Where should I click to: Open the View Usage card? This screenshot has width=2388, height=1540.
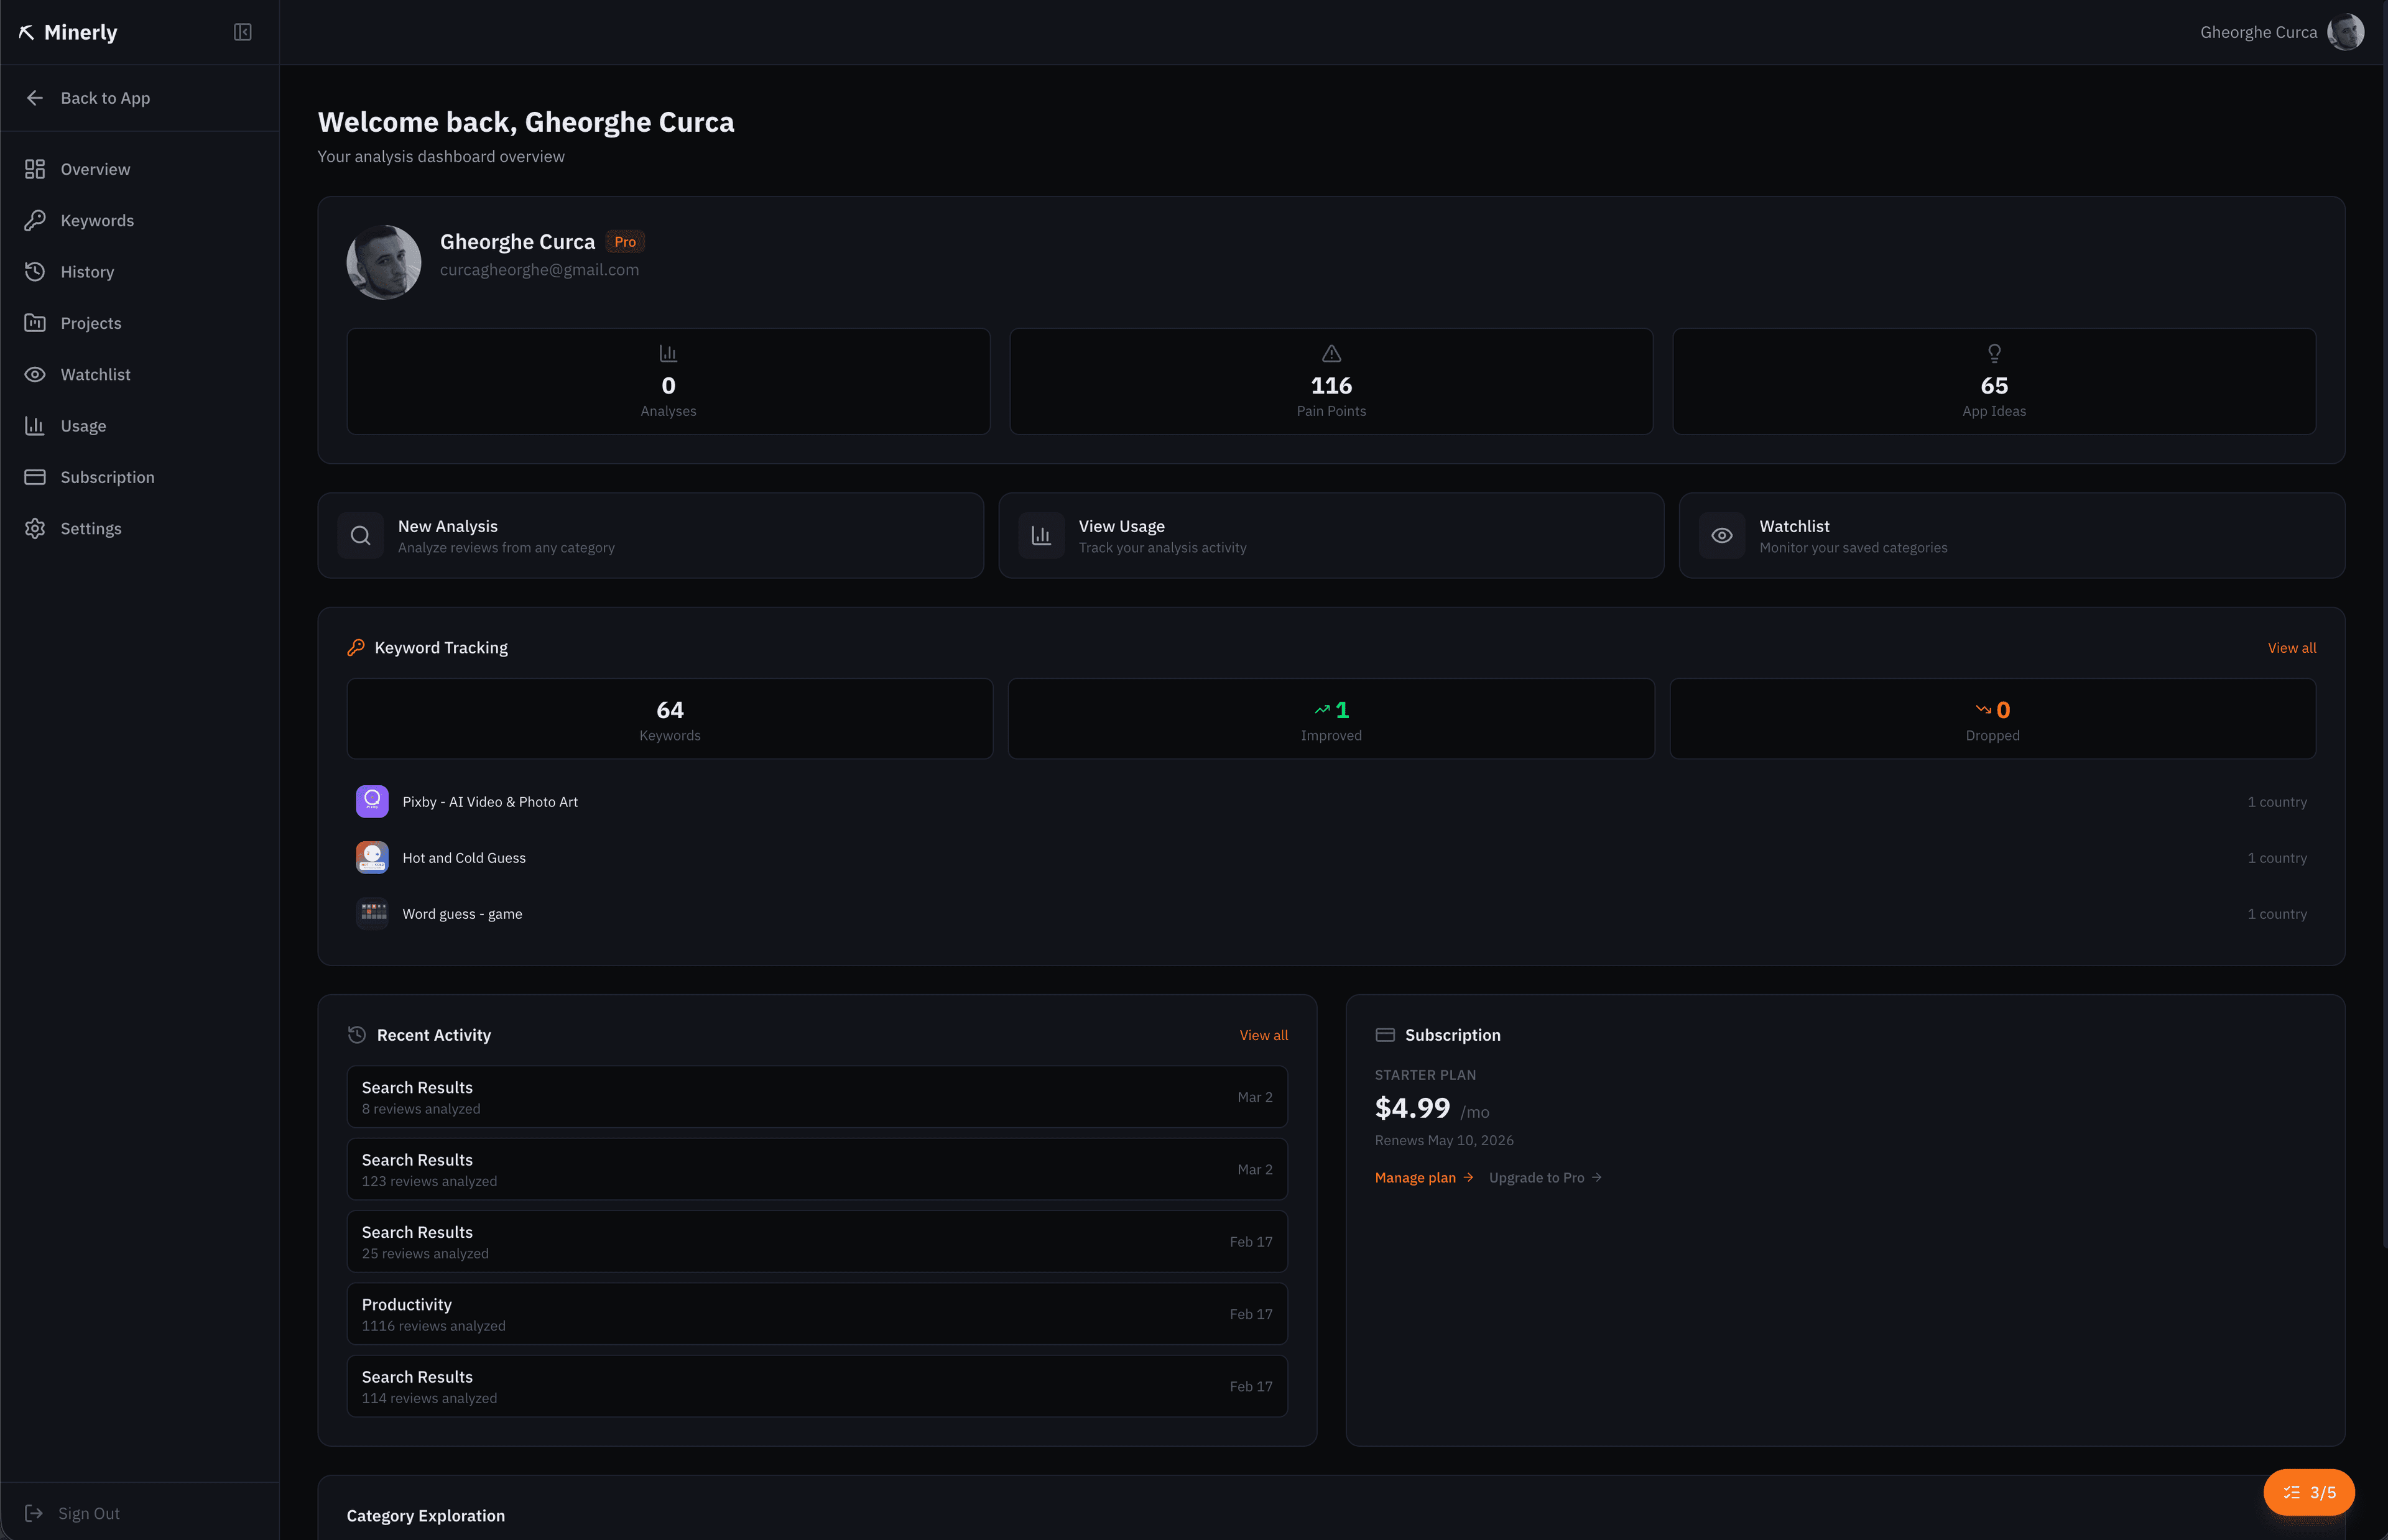coord(1331,535)
